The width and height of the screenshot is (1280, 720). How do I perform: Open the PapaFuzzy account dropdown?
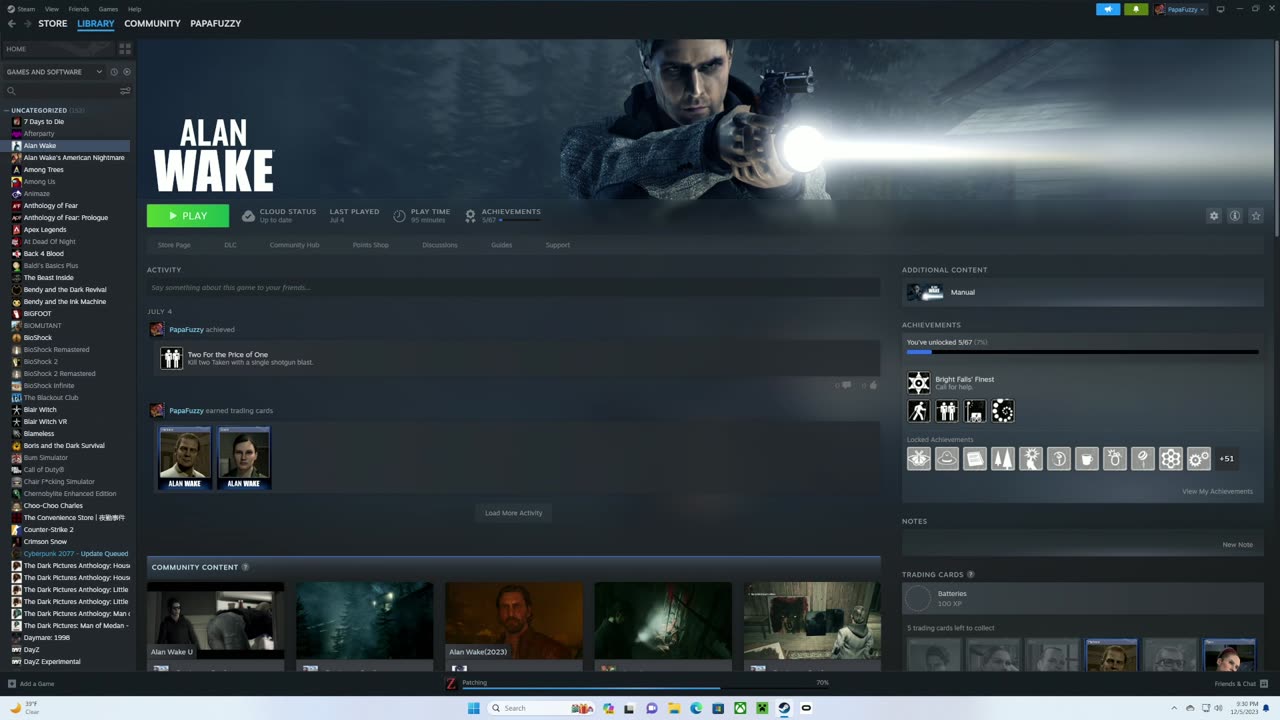[1180, 9]
